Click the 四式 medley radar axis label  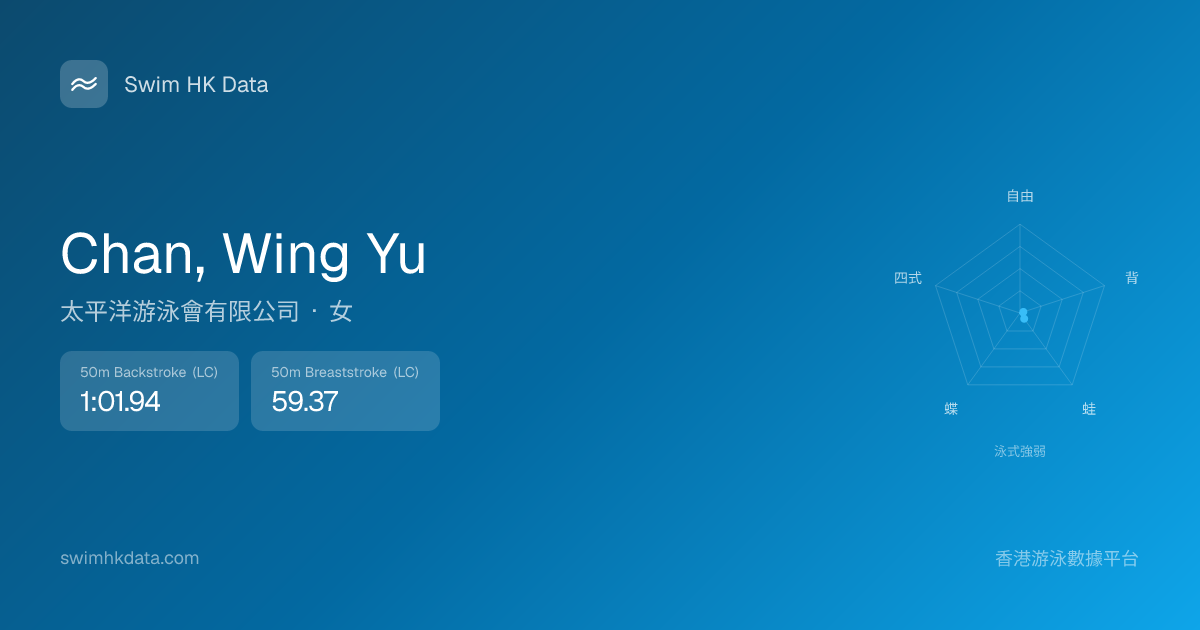click(908, 278)
